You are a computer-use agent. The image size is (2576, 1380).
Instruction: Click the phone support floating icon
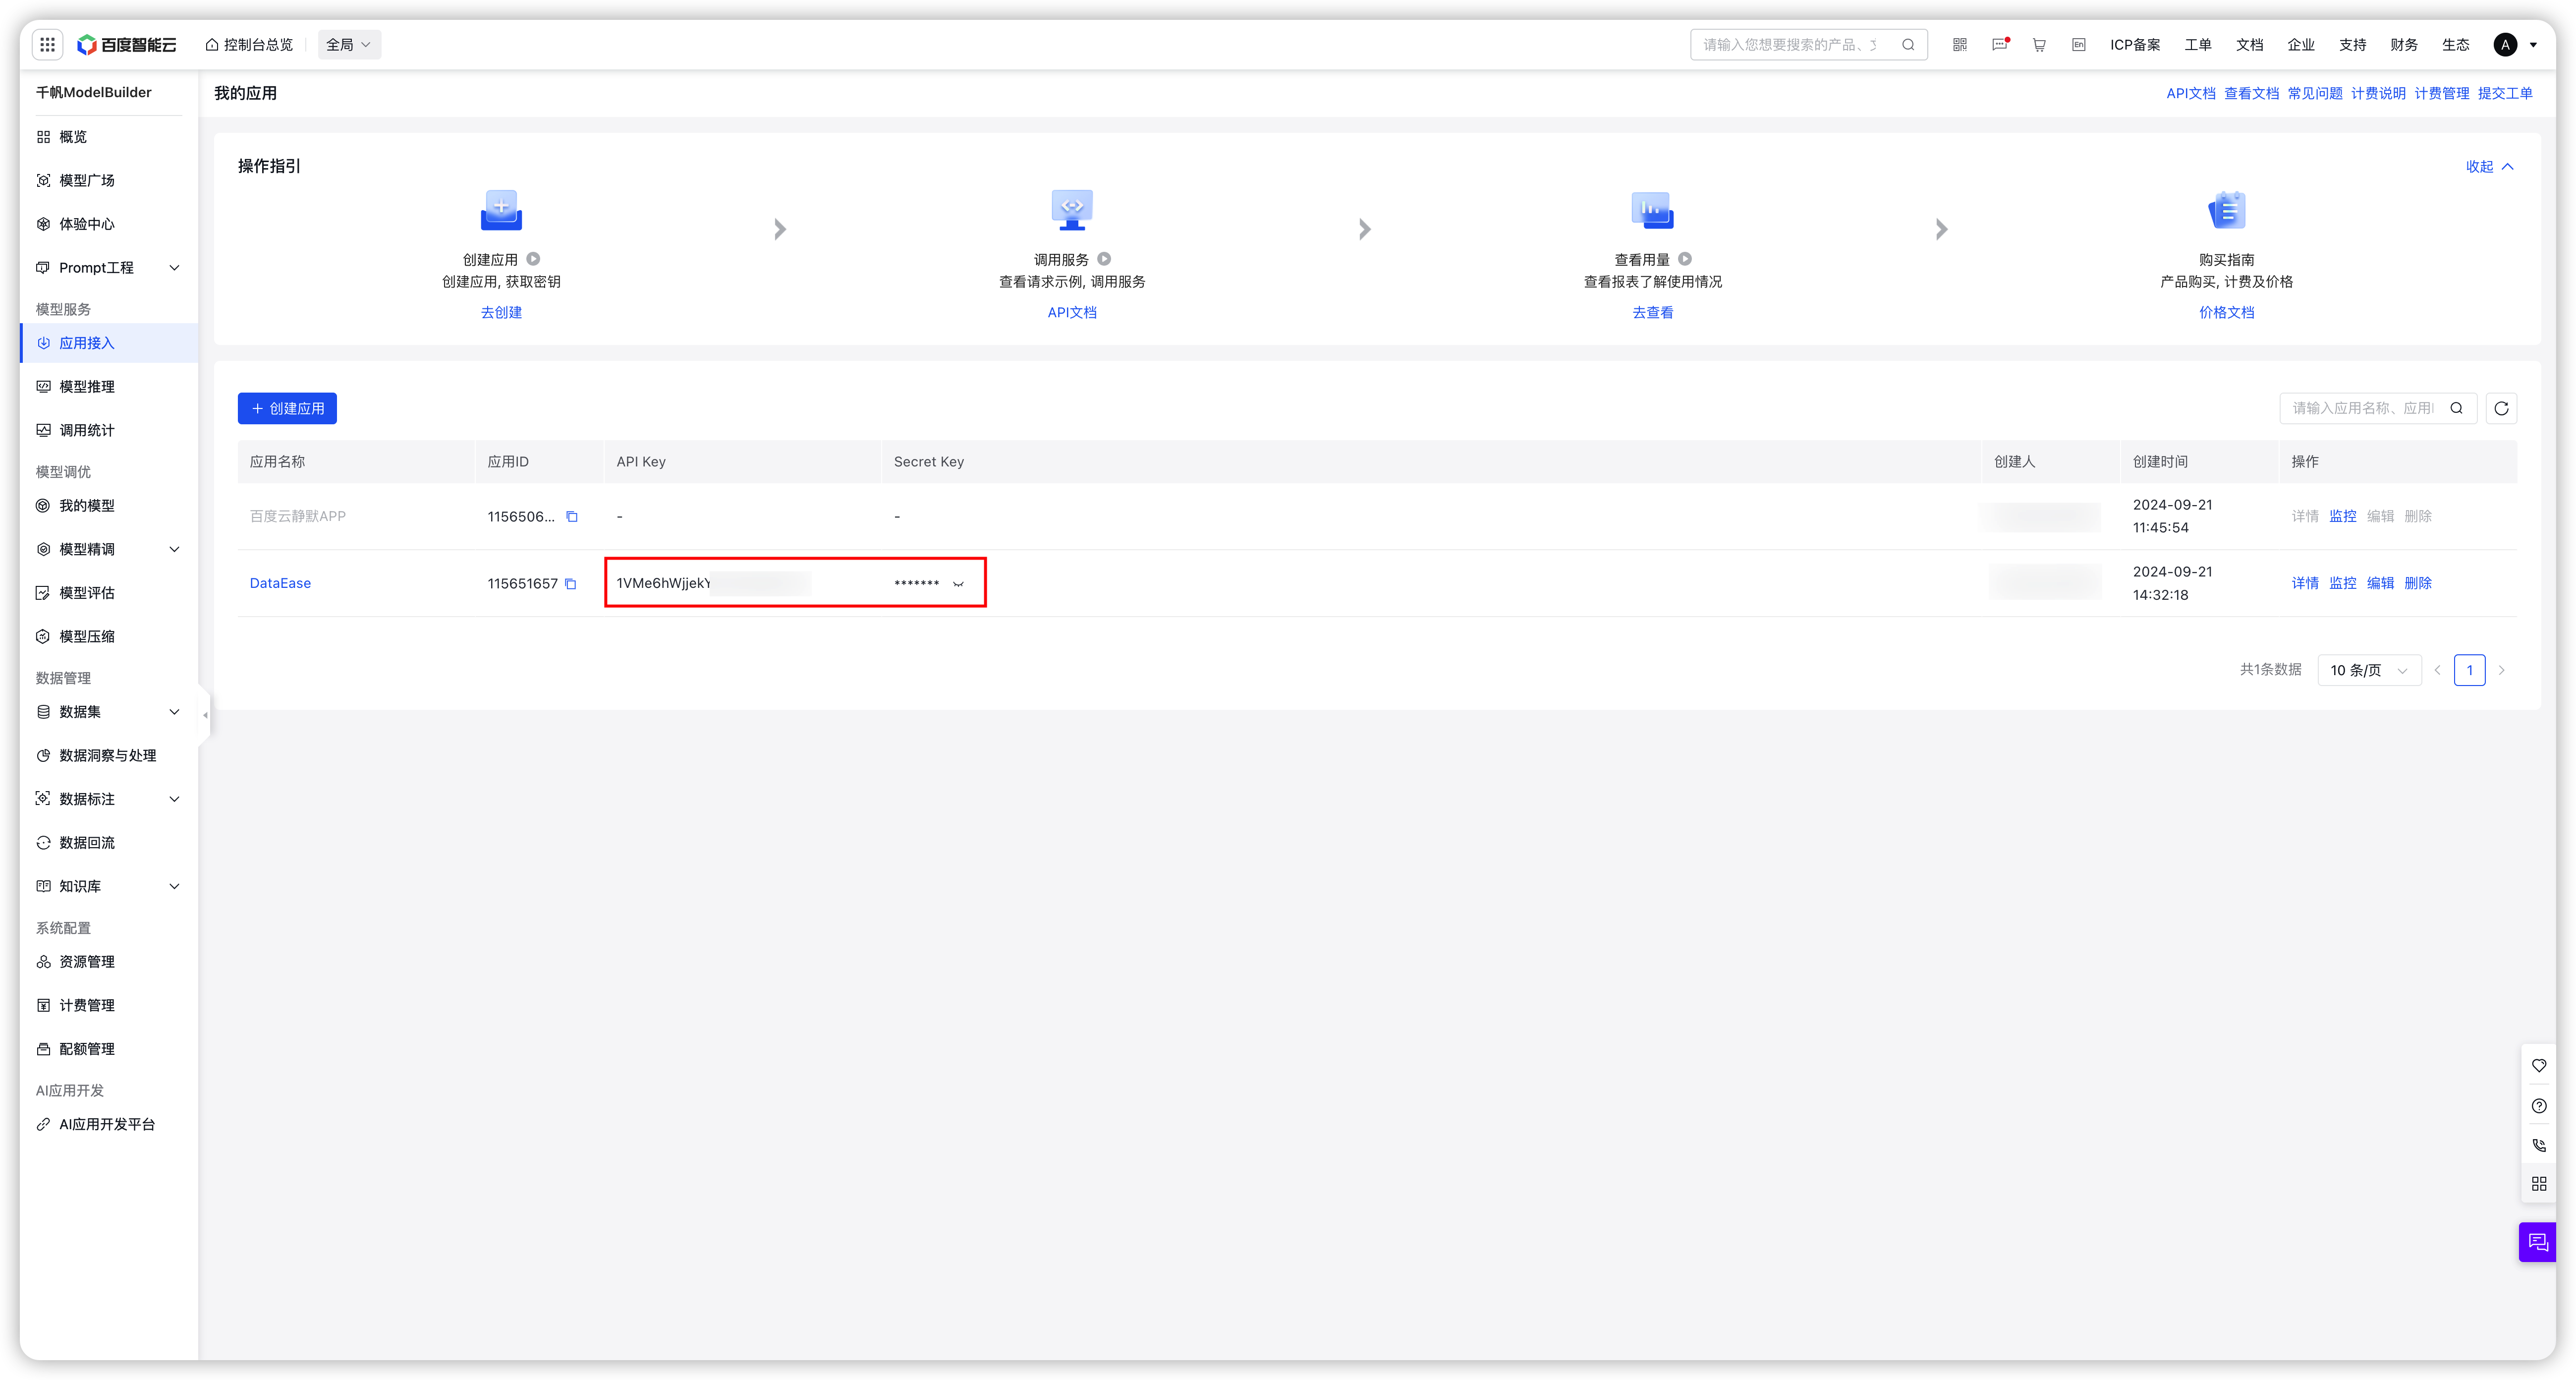coord(2539,1145)
